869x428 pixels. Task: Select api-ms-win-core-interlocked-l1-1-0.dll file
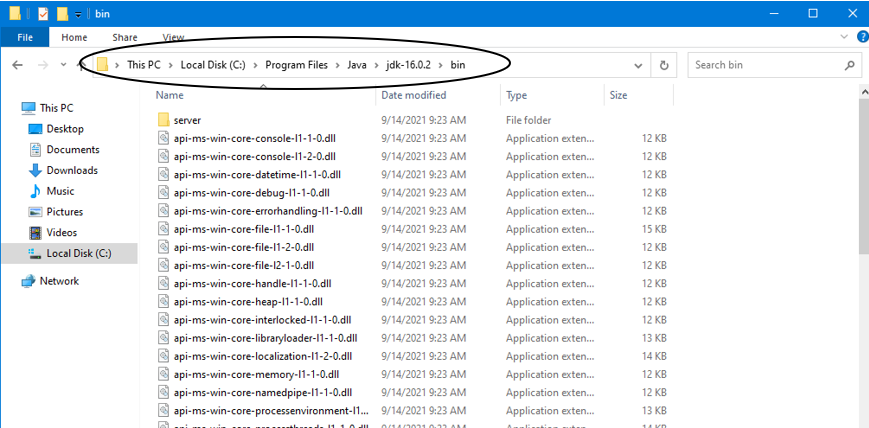(x=263, y=320)
